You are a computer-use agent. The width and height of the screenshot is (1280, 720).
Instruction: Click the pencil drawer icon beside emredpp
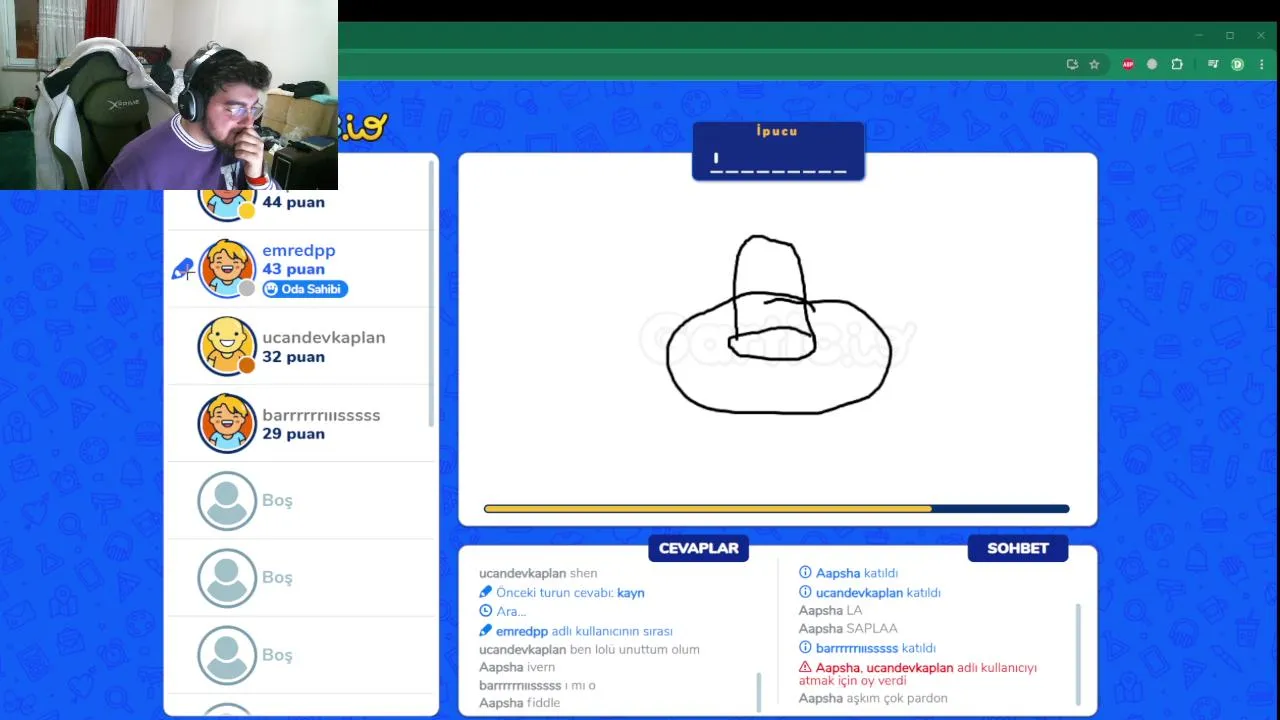coord(182,269)
